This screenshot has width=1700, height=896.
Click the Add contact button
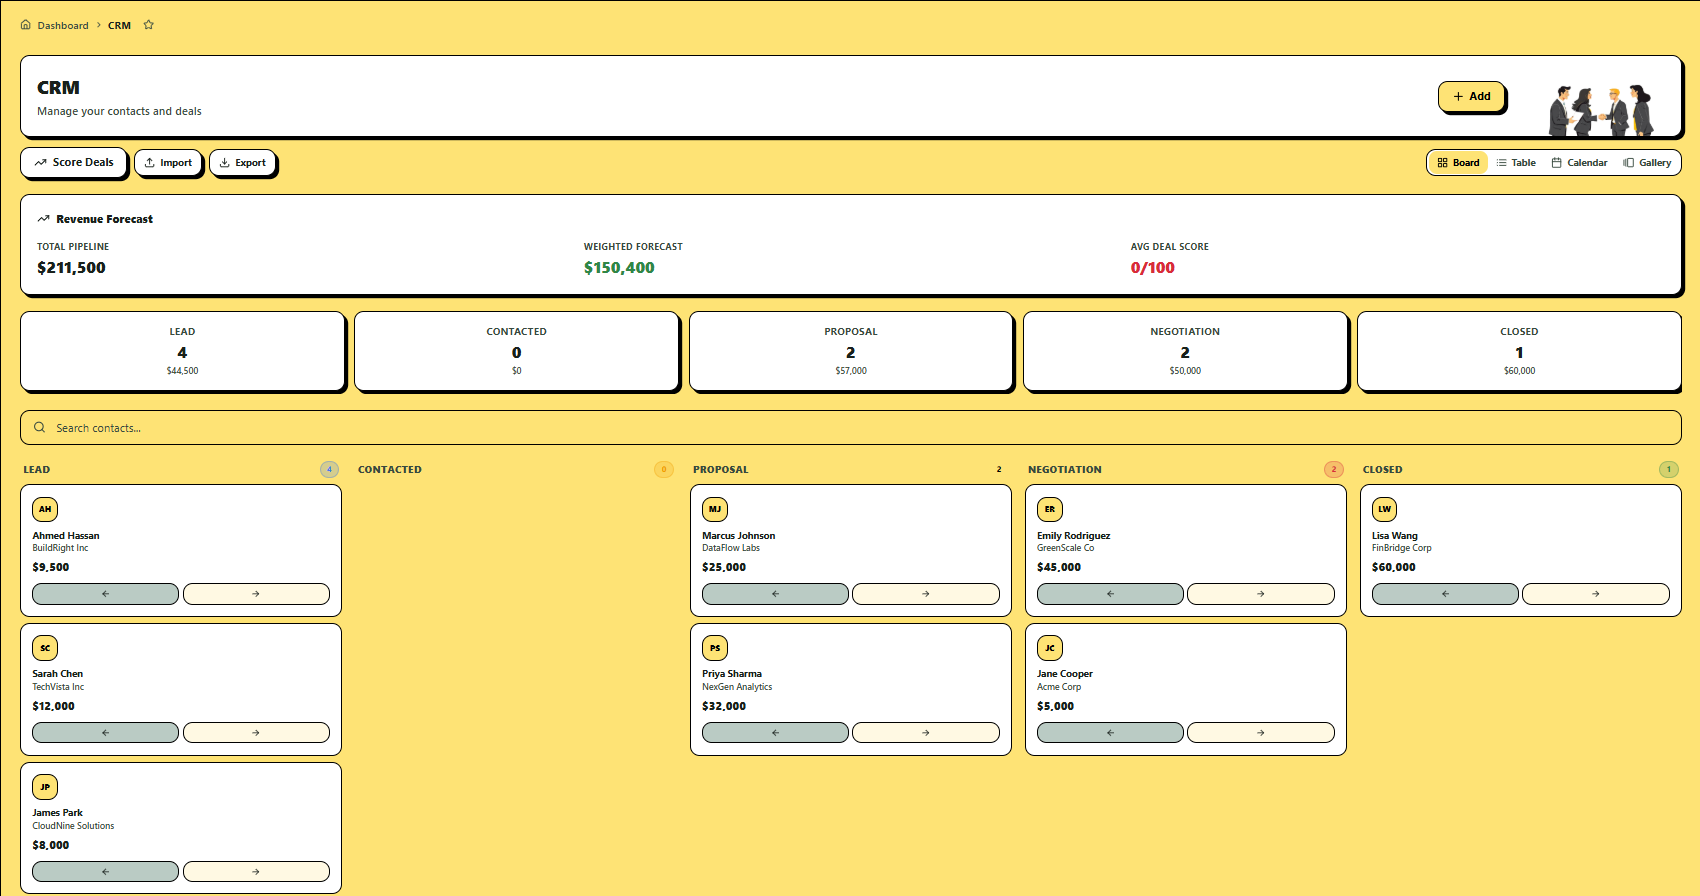(1472, 96)
